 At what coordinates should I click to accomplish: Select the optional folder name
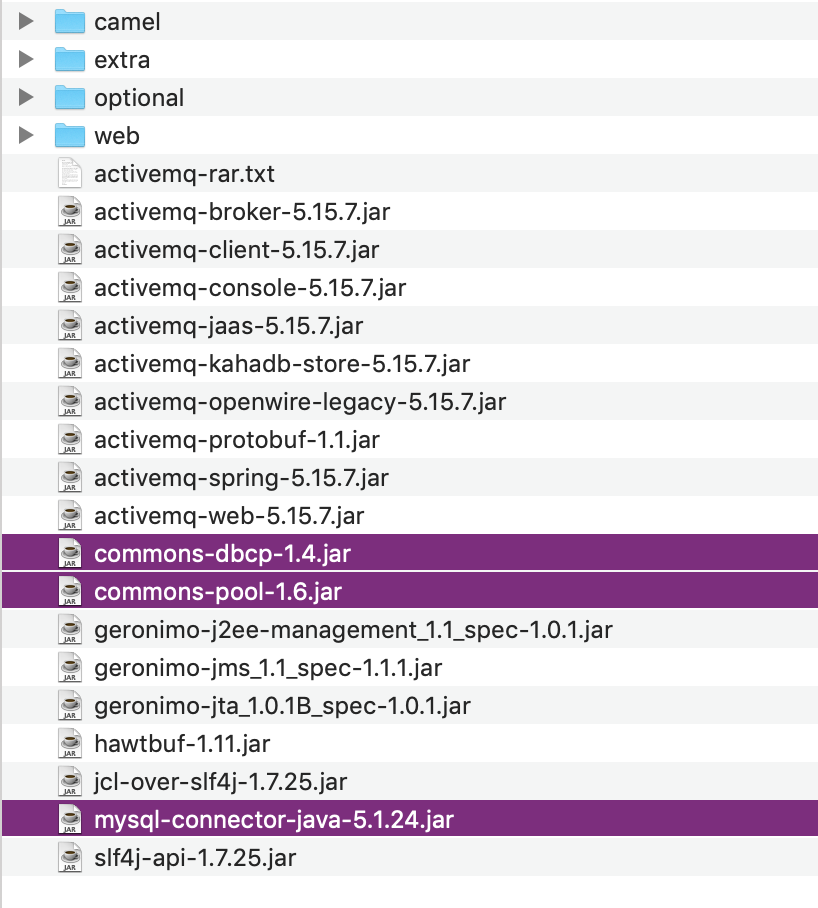(139, 98)
